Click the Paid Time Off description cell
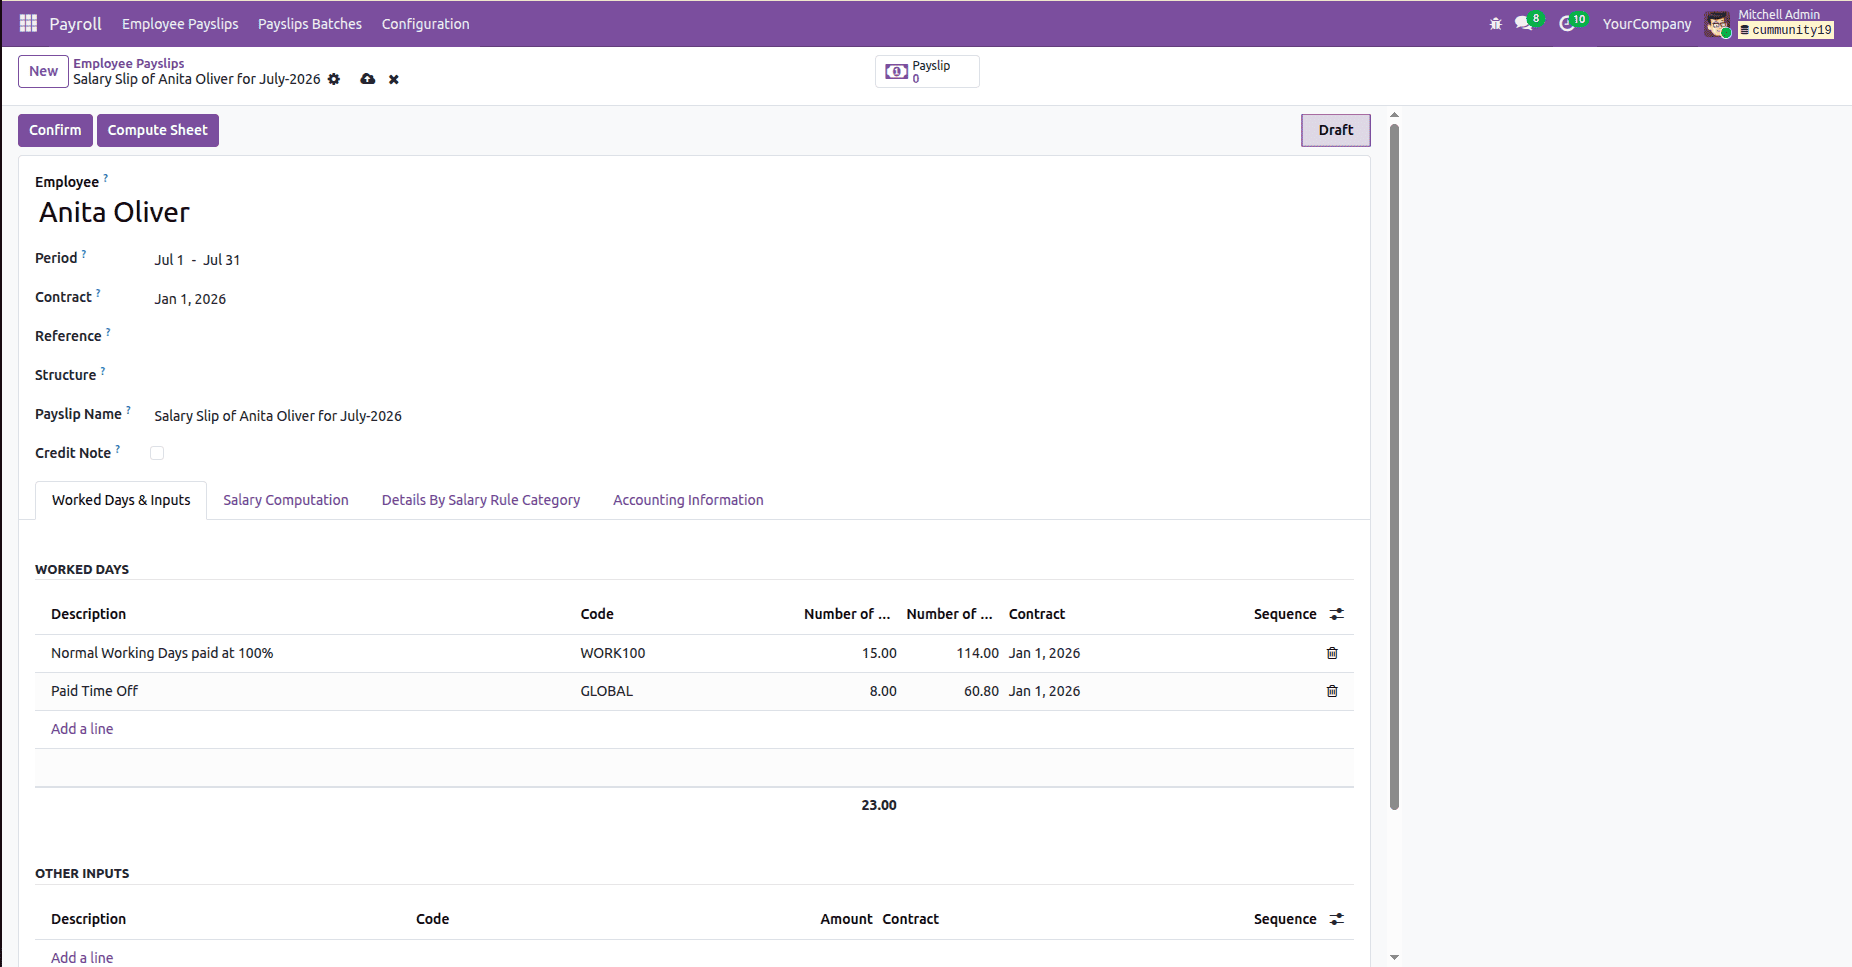Viewport: 1852px width, 967px height. click(x=94, y=691)
